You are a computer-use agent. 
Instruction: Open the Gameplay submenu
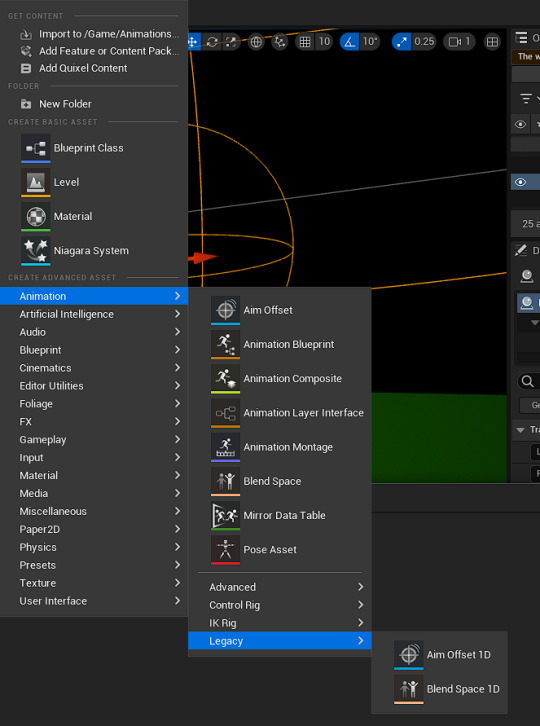pos(94,440)
